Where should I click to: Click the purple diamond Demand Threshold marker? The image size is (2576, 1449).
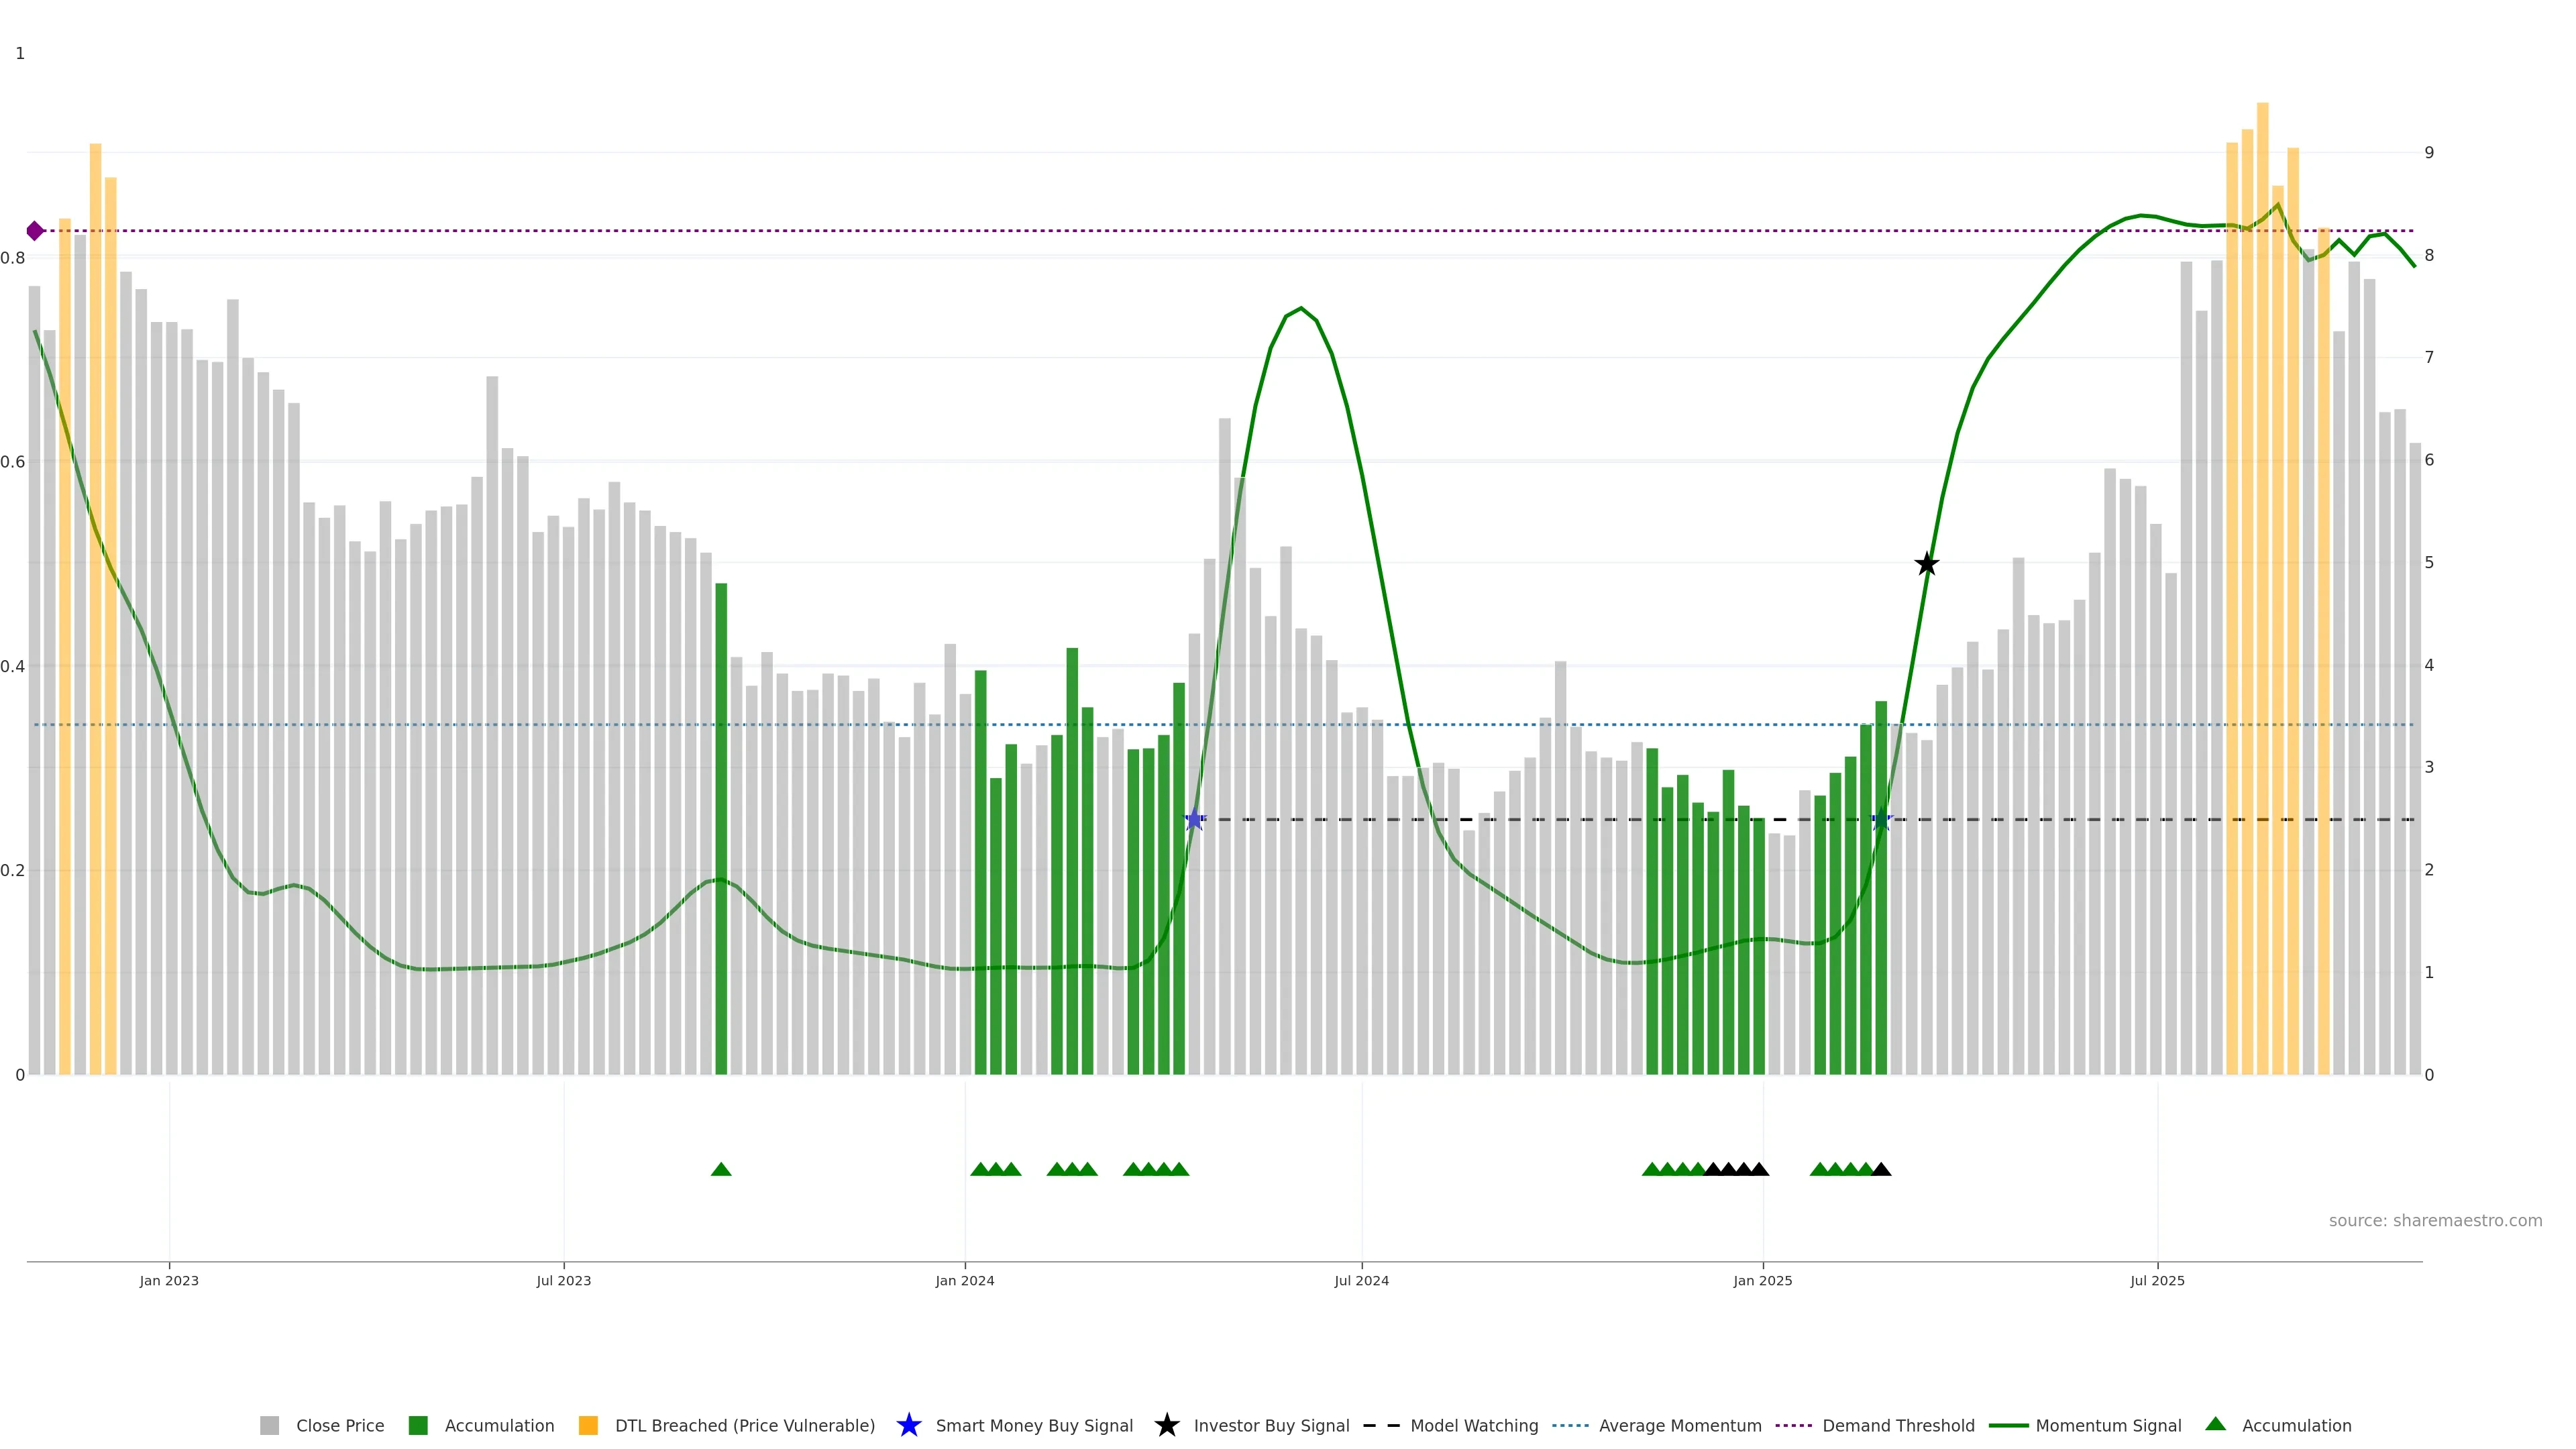(35, 231)
